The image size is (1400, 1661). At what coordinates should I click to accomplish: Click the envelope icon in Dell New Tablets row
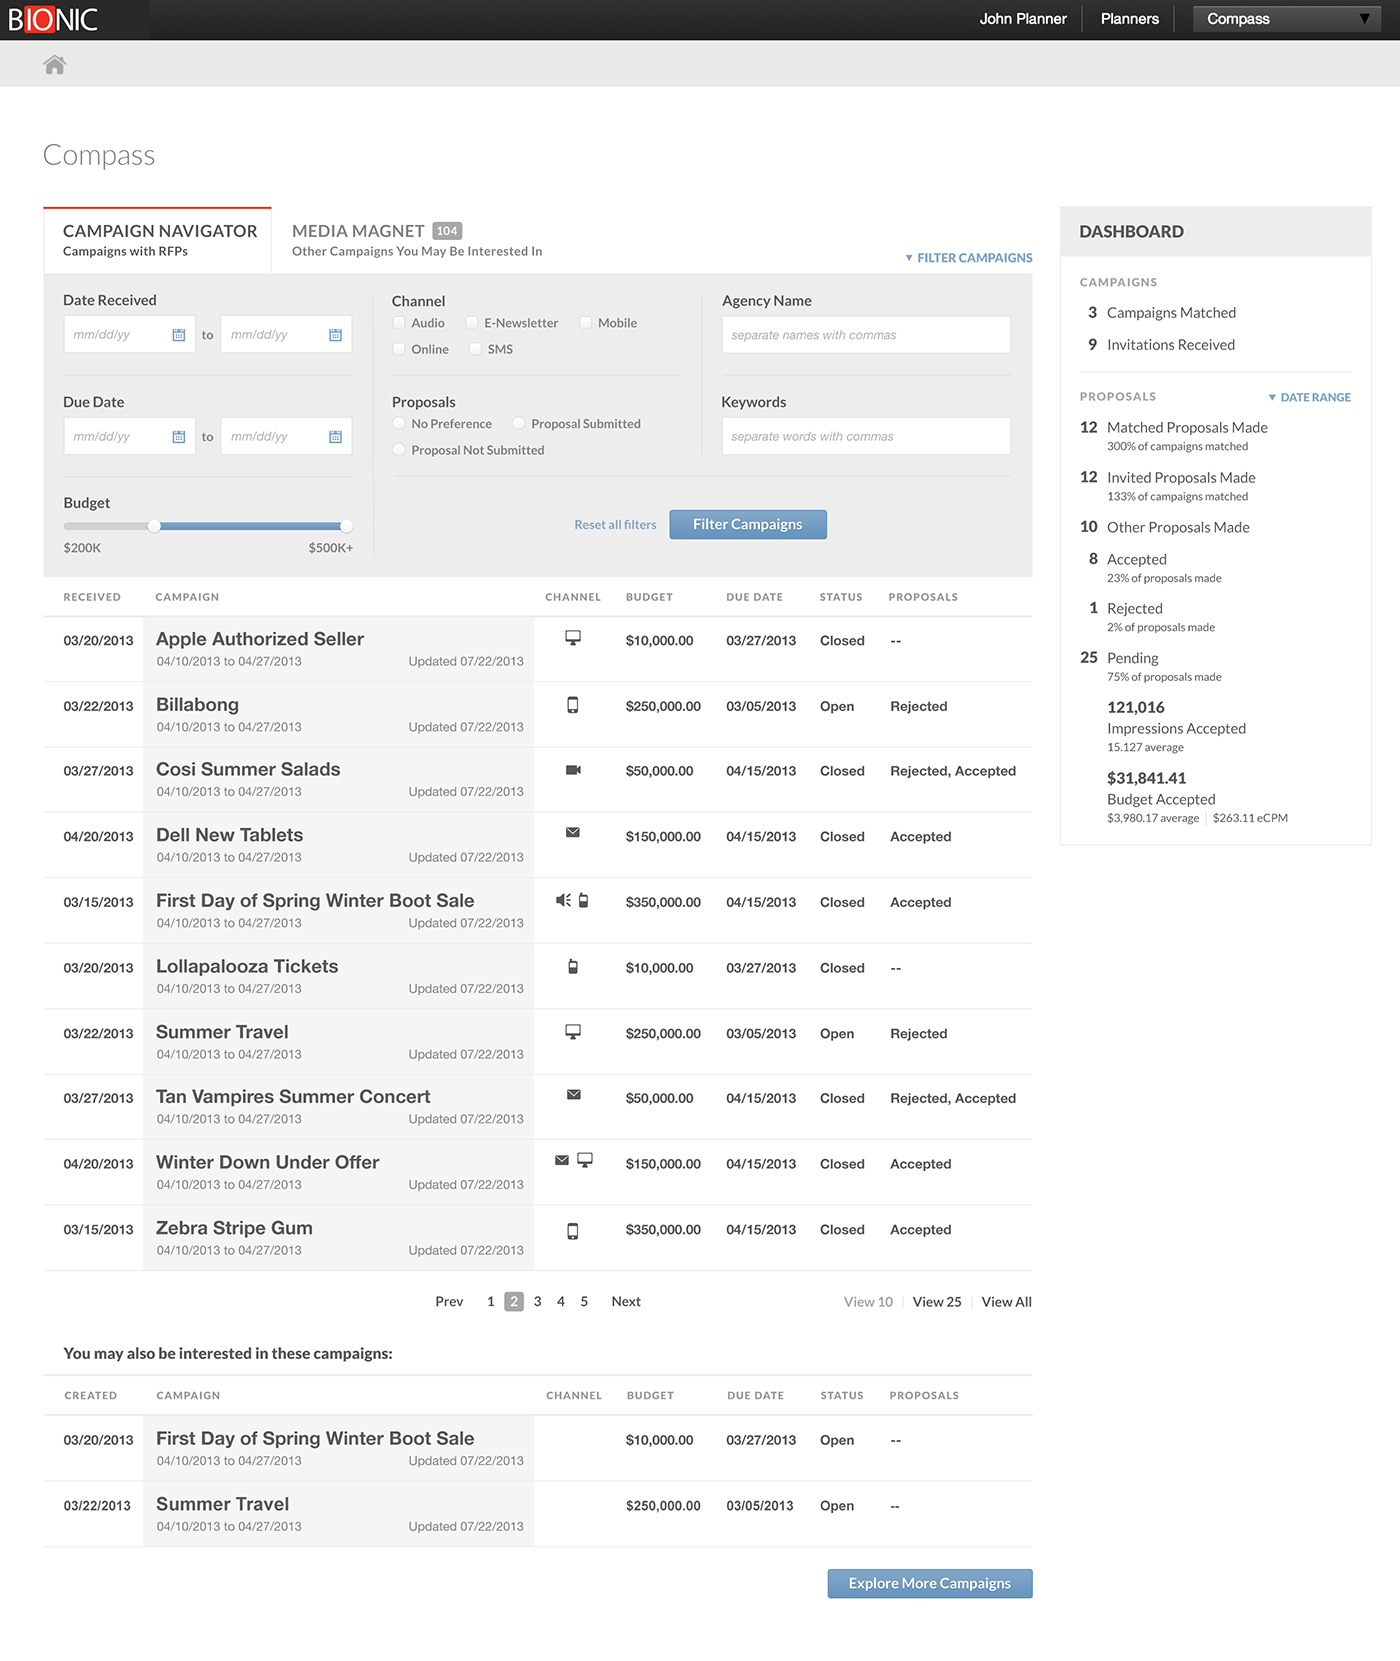pyautogui.click(x=573, y=832)
